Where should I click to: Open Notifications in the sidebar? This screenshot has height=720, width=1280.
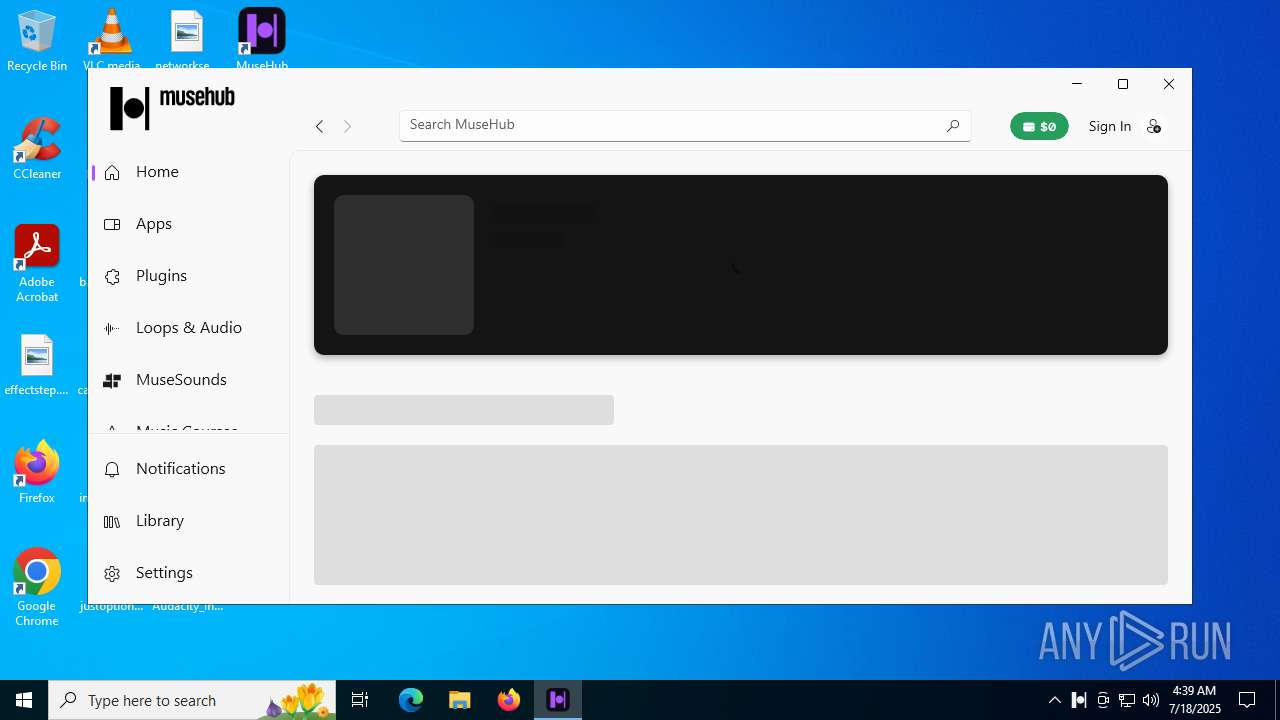pos(189,469)
